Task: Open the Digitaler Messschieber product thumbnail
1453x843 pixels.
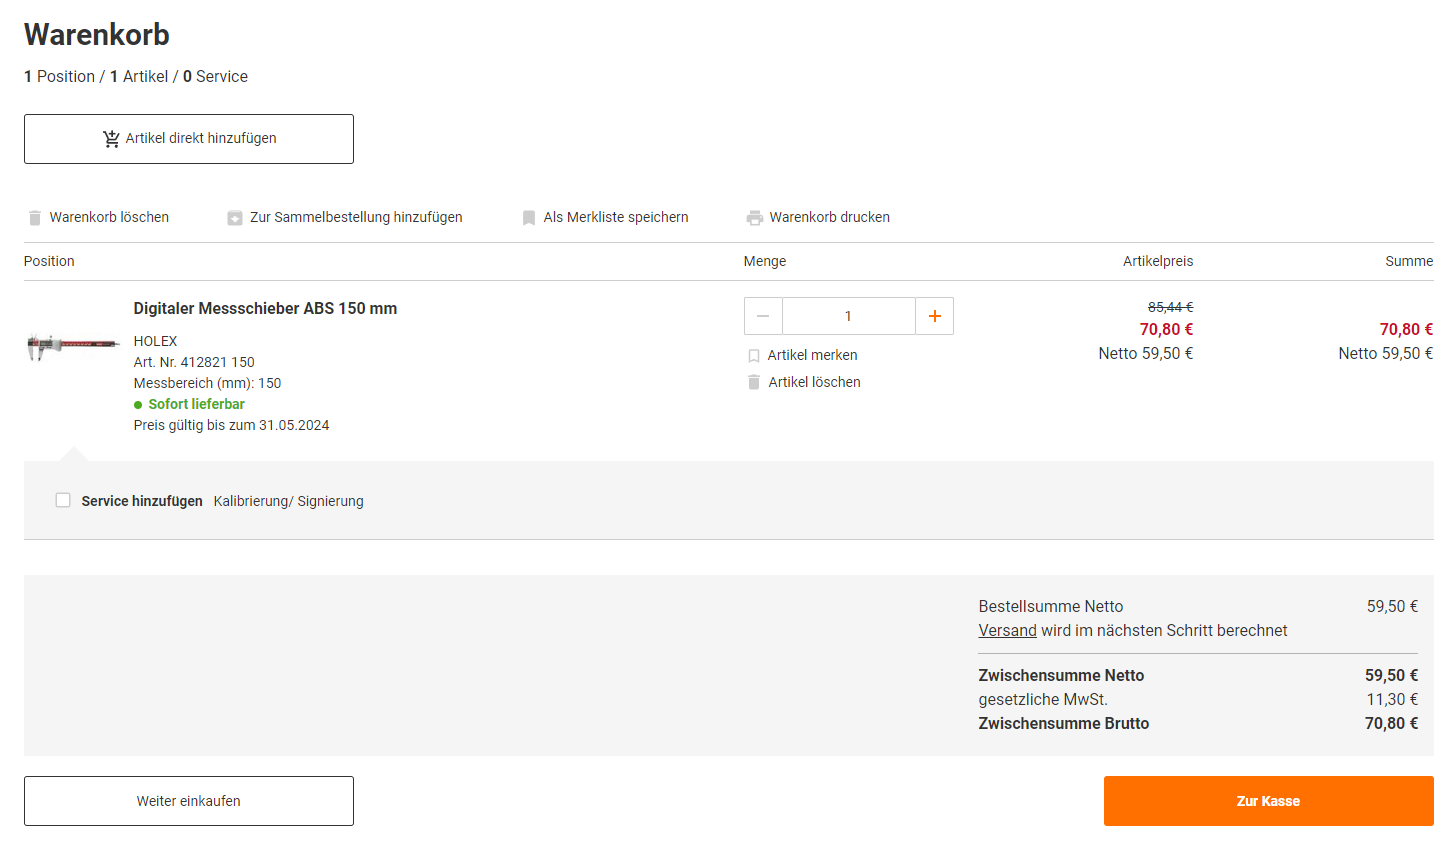Action: click(73, 346)
